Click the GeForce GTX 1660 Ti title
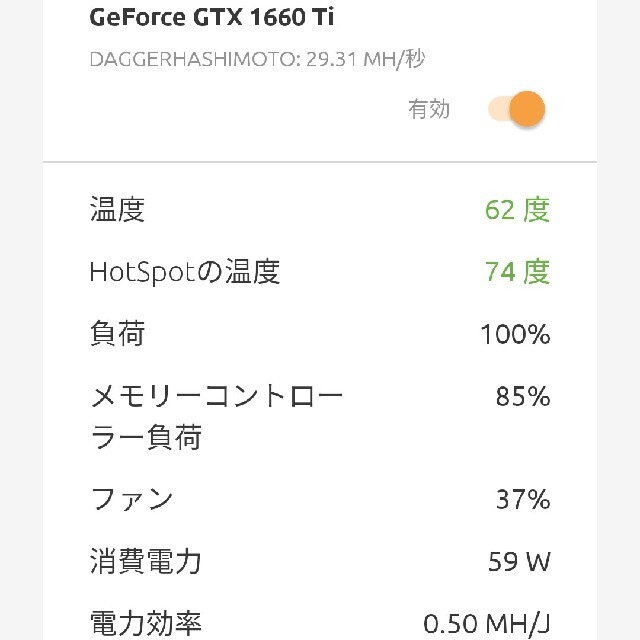This screenshot has width=640, height=640. (211, 17)
